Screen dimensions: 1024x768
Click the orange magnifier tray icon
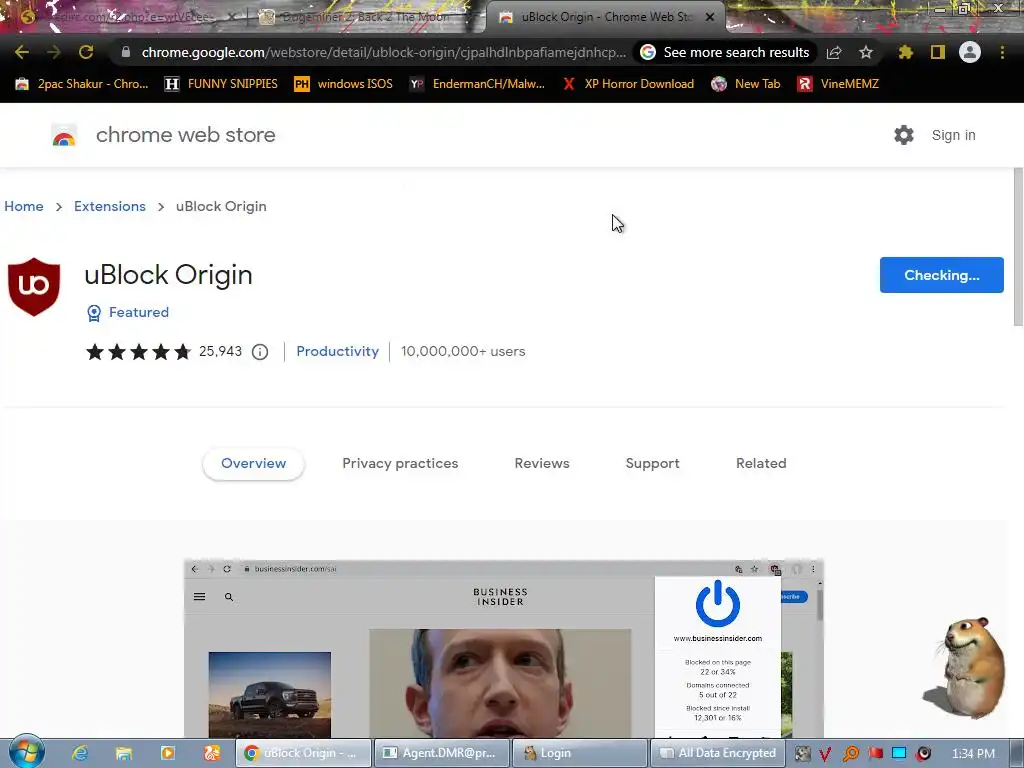[x=851, y=754]
